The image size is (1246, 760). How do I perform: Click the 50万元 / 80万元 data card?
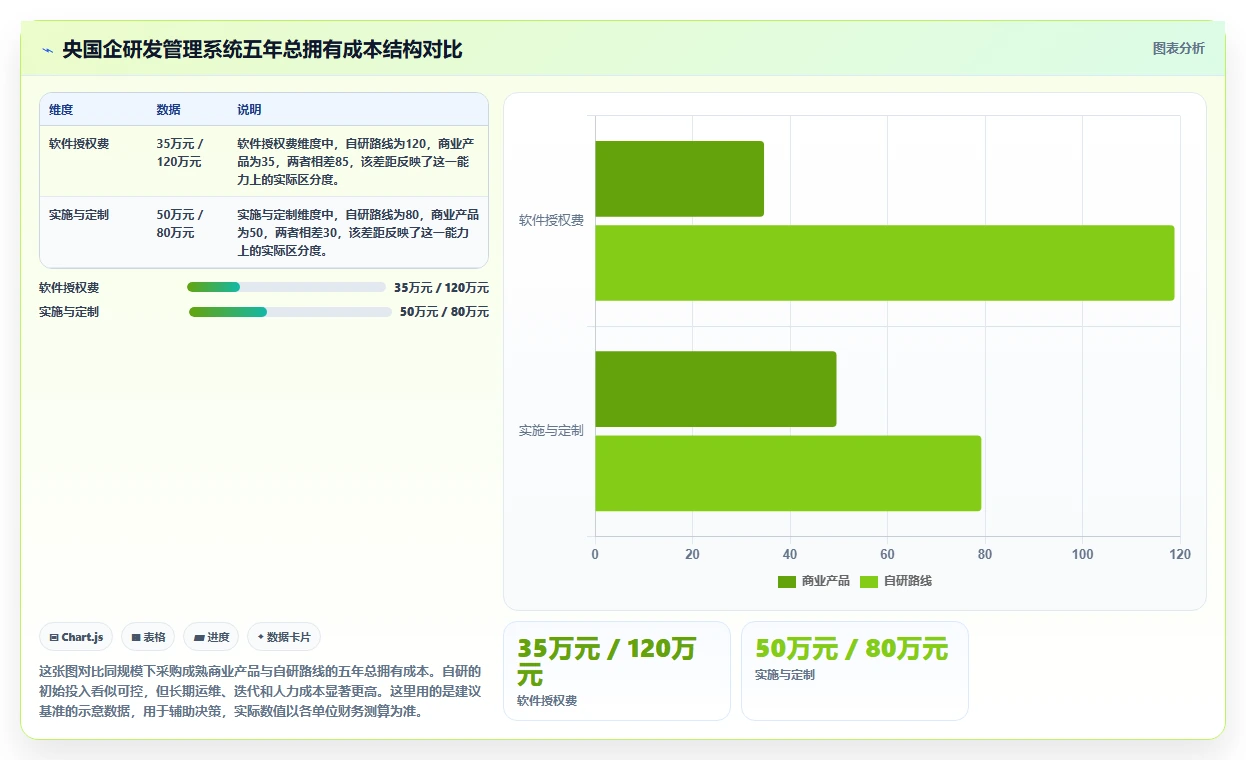tap(855, 671)
